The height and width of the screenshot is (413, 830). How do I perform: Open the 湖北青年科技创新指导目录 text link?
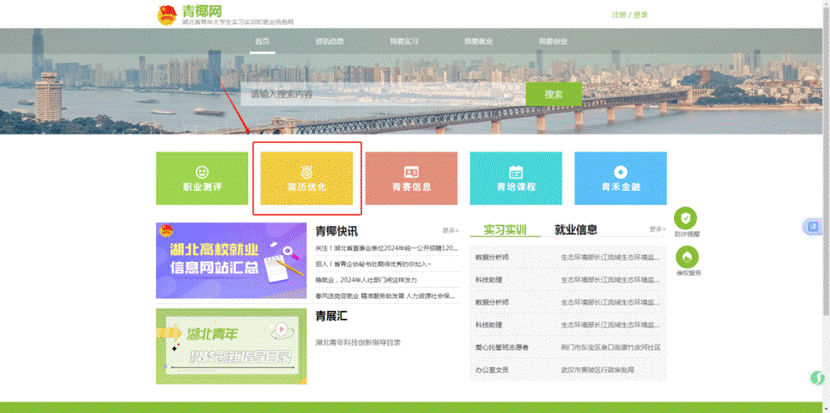click(x=358, y=343)
